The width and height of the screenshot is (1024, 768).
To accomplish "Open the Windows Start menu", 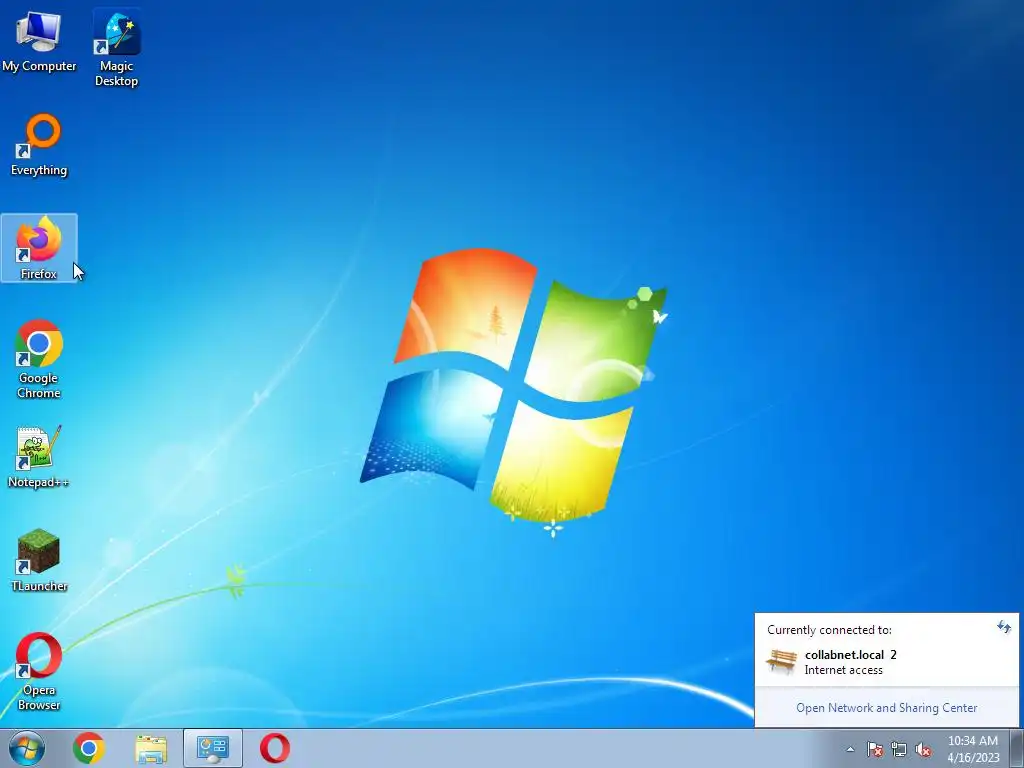I will point(27,748).
